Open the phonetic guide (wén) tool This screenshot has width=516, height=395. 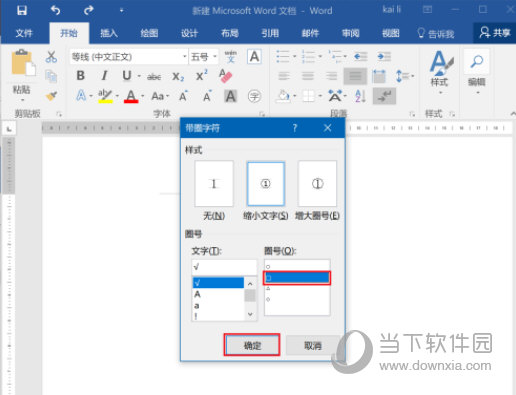pyautogui.click(x=231, y=57)
